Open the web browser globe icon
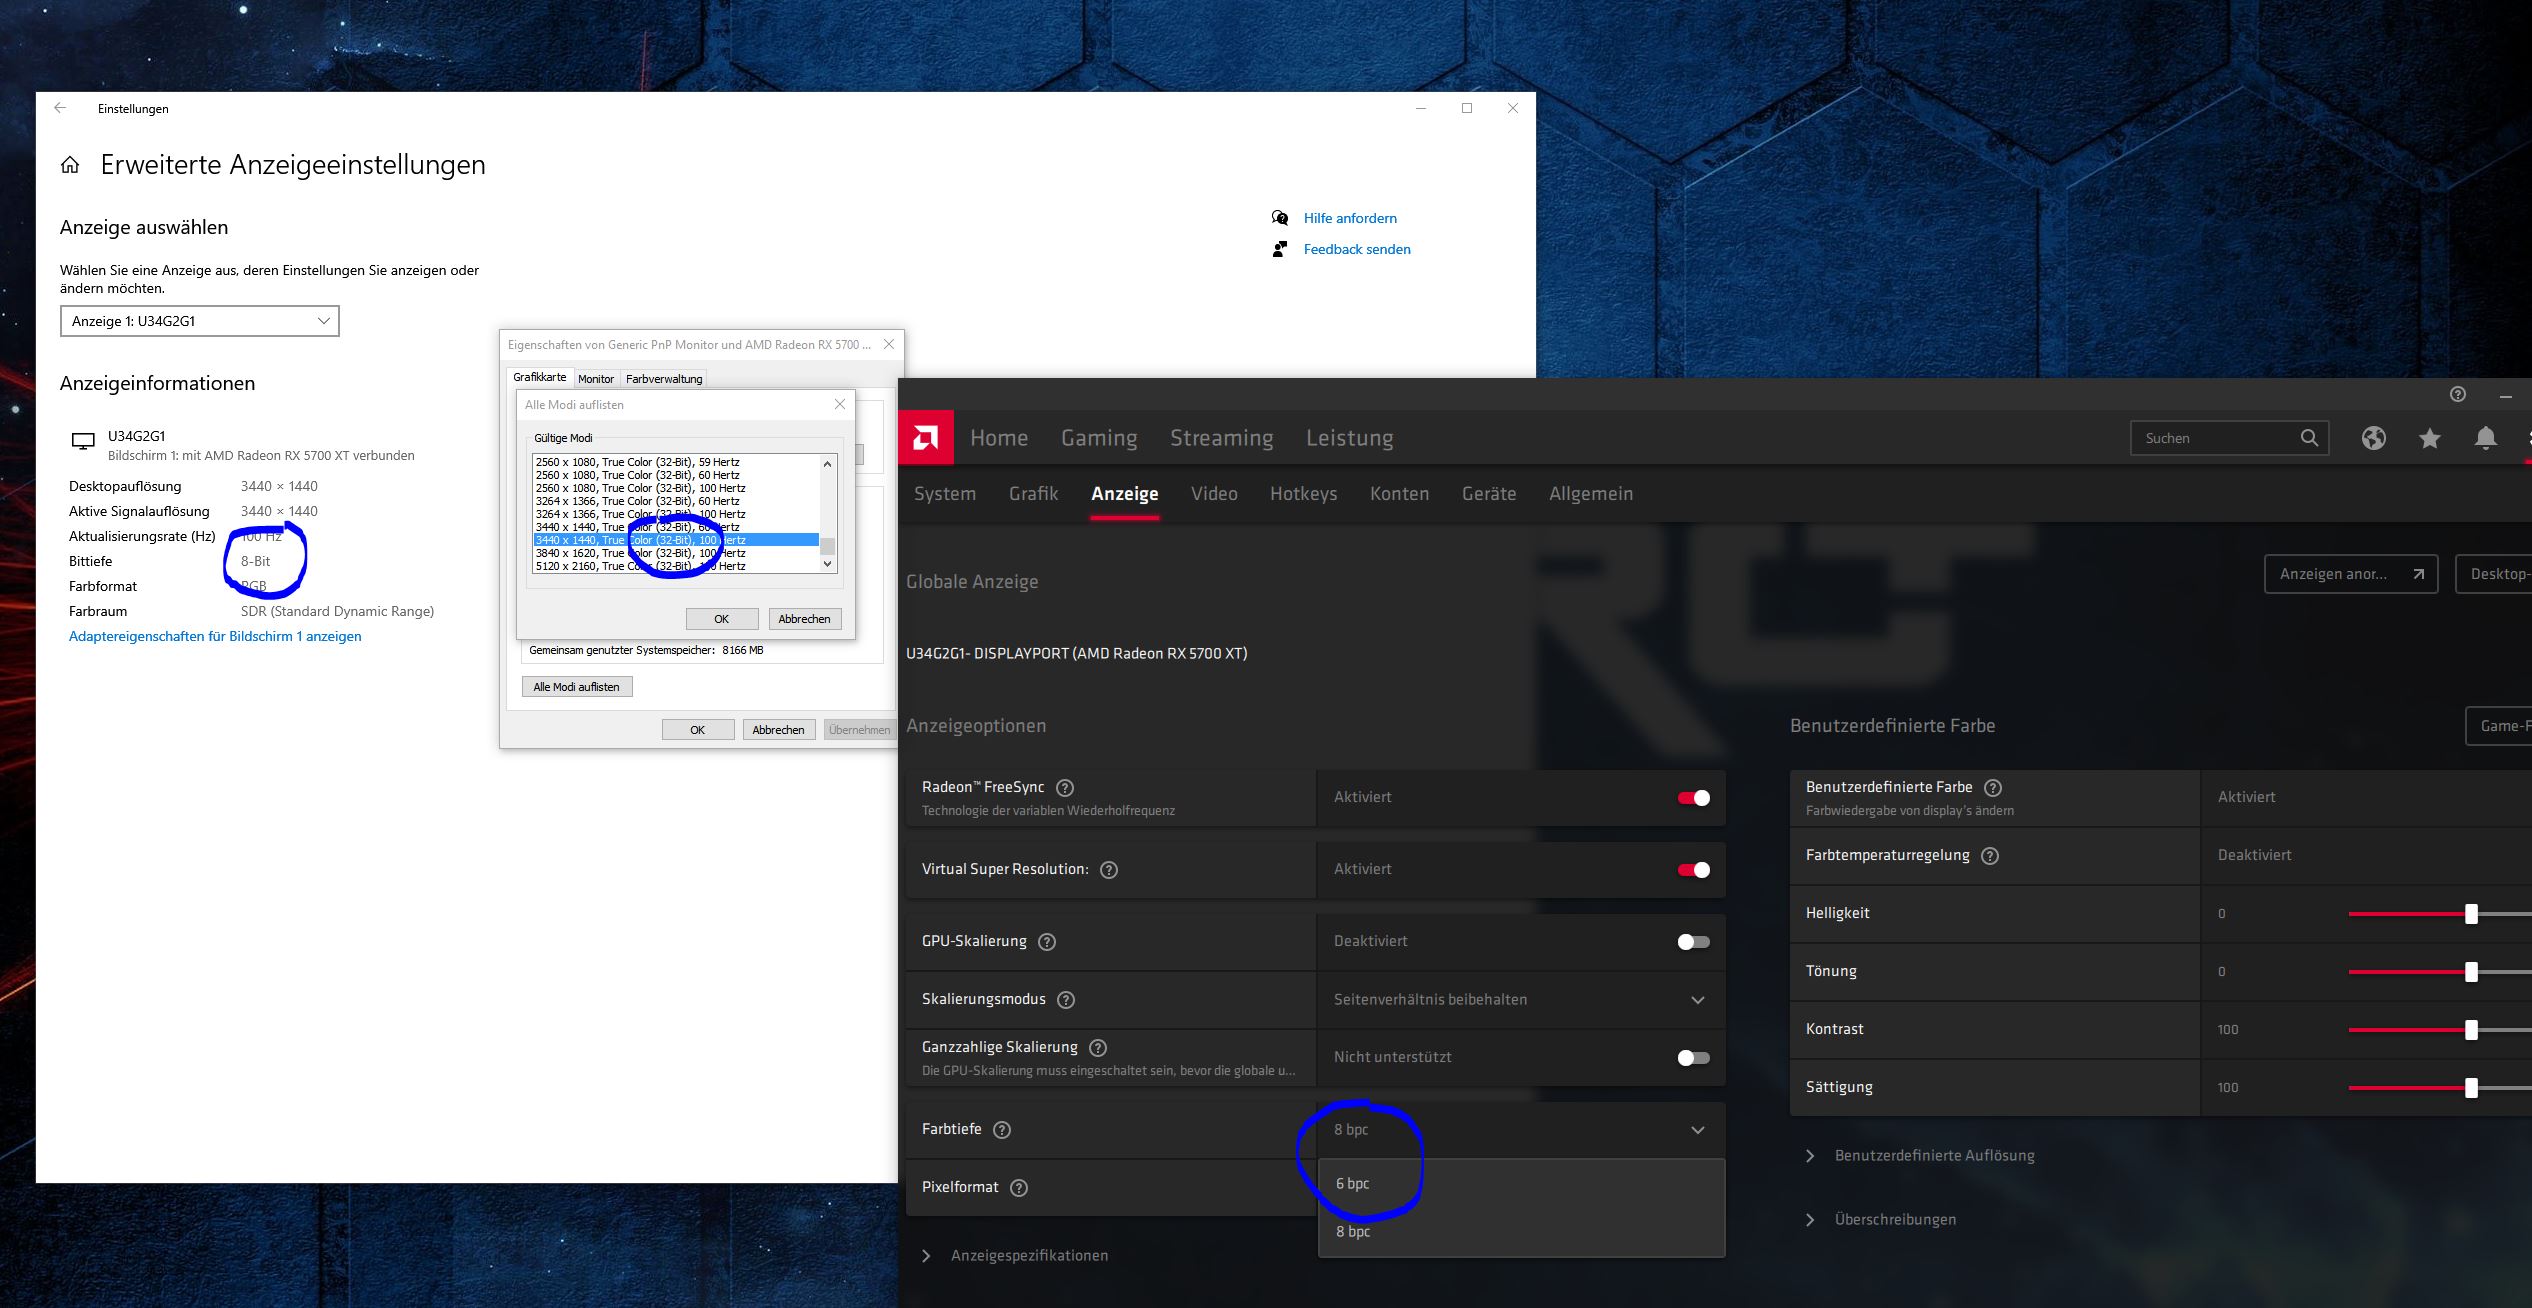This screenshot has height=1308, width=2532. point(2373,438)
